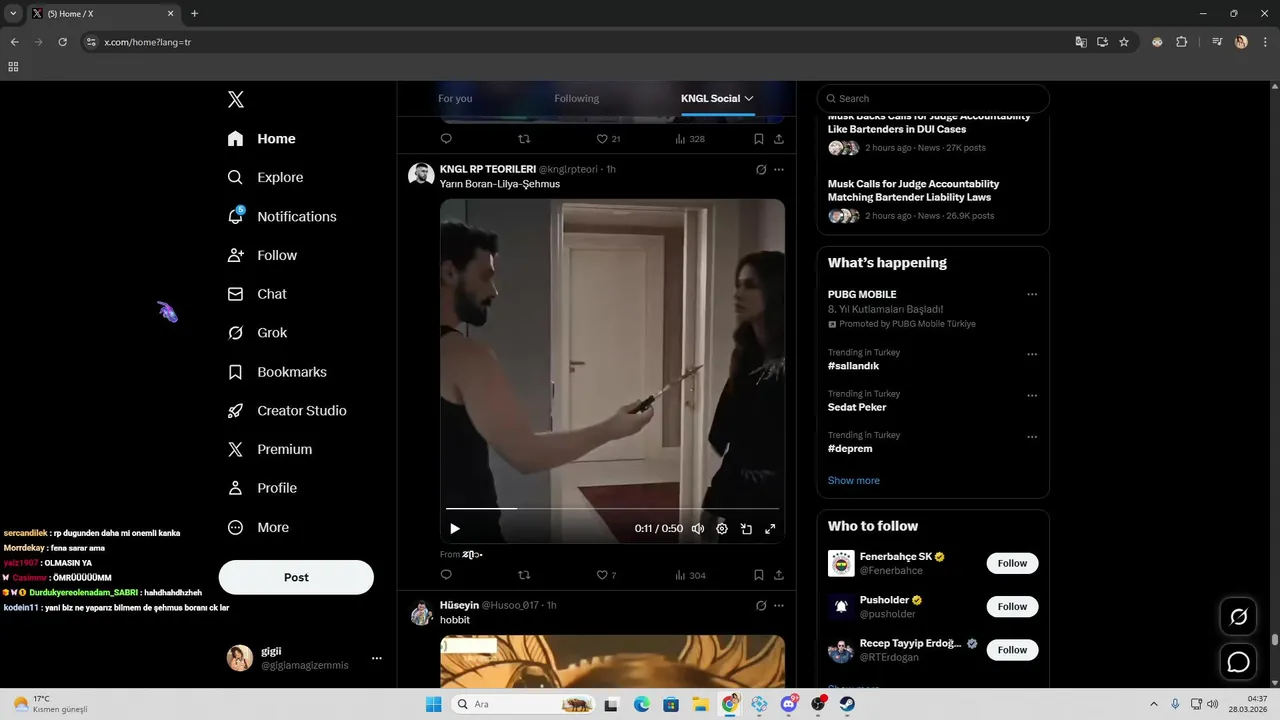Click the Search input field
Screen dimensions: 1280x720
[933, 98]
